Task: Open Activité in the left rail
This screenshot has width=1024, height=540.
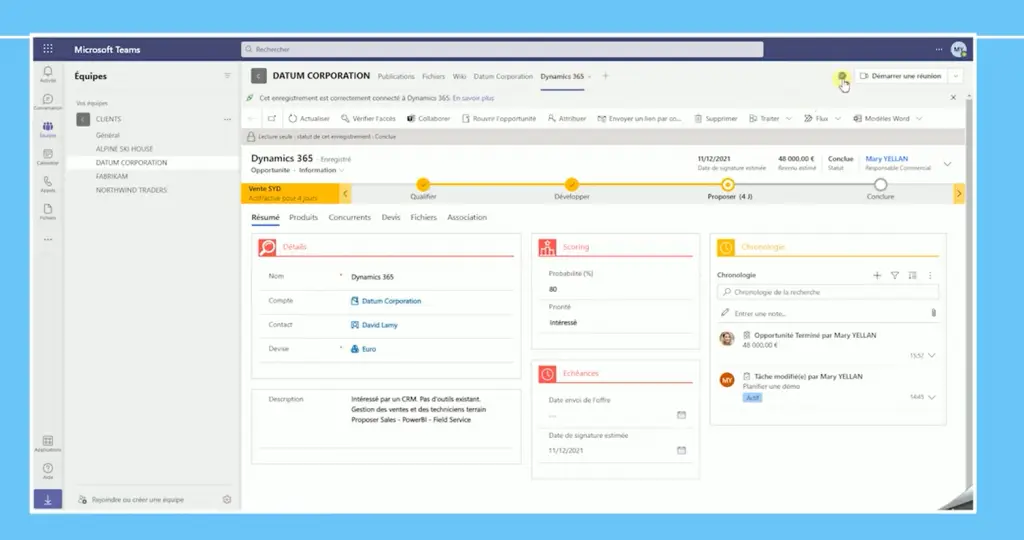Action: [x=48, y=74]
